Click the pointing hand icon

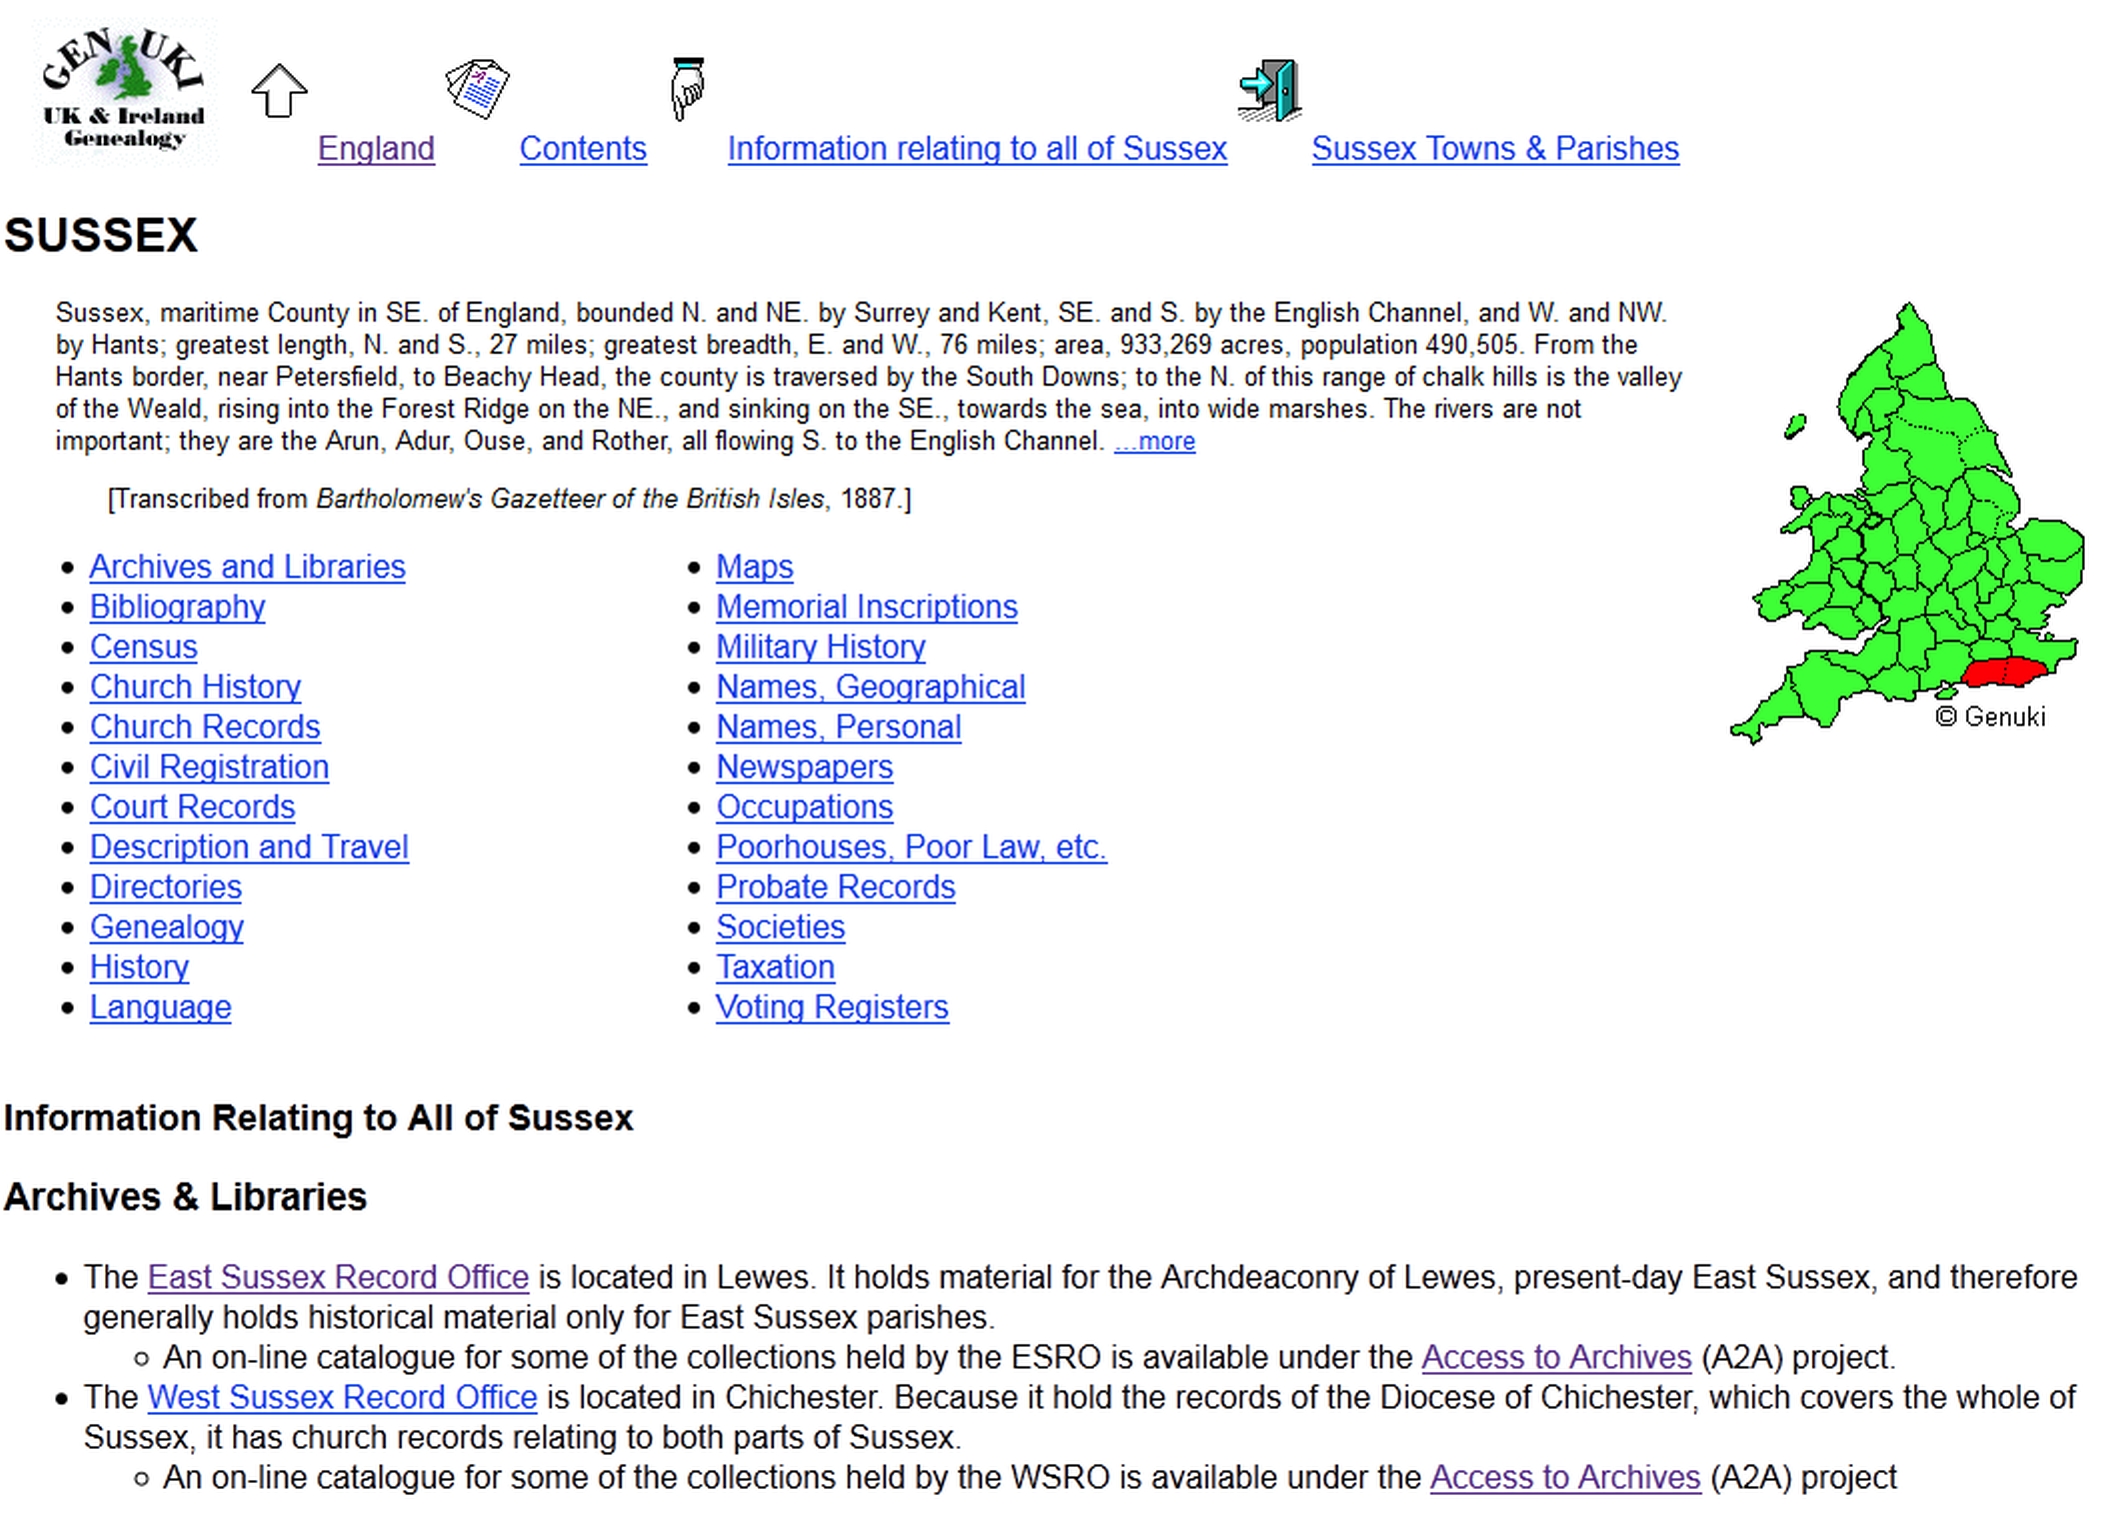point(687,89)
